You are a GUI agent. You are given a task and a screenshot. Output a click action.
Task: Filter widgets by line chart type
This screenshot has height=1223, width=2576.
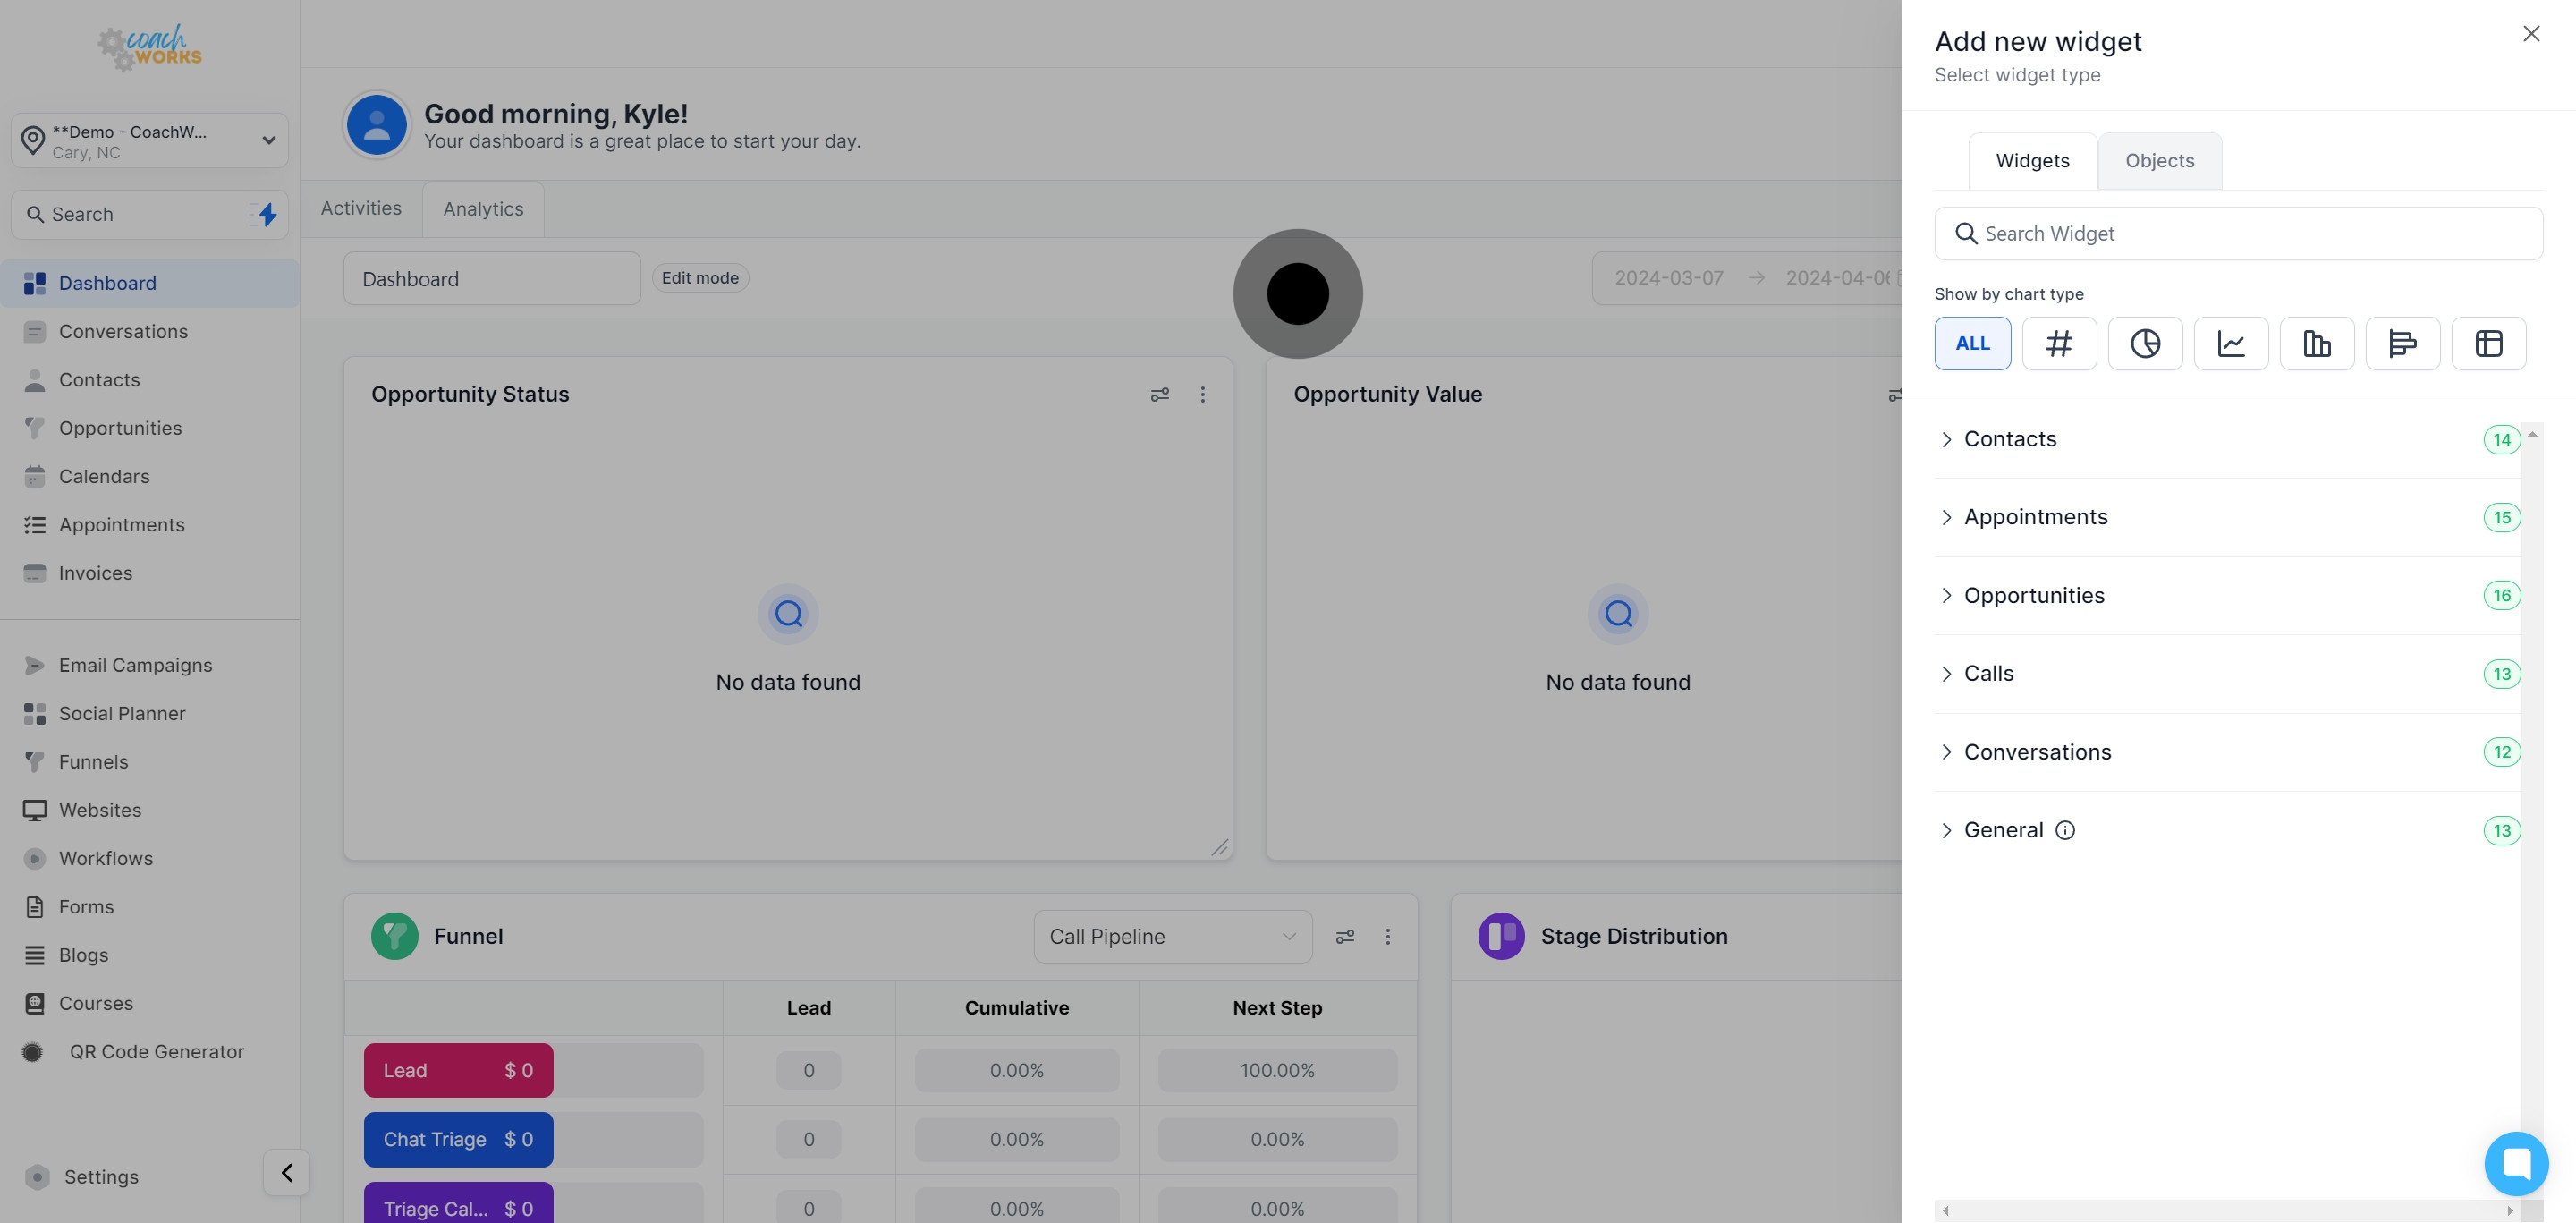(x=2230, y=343)
